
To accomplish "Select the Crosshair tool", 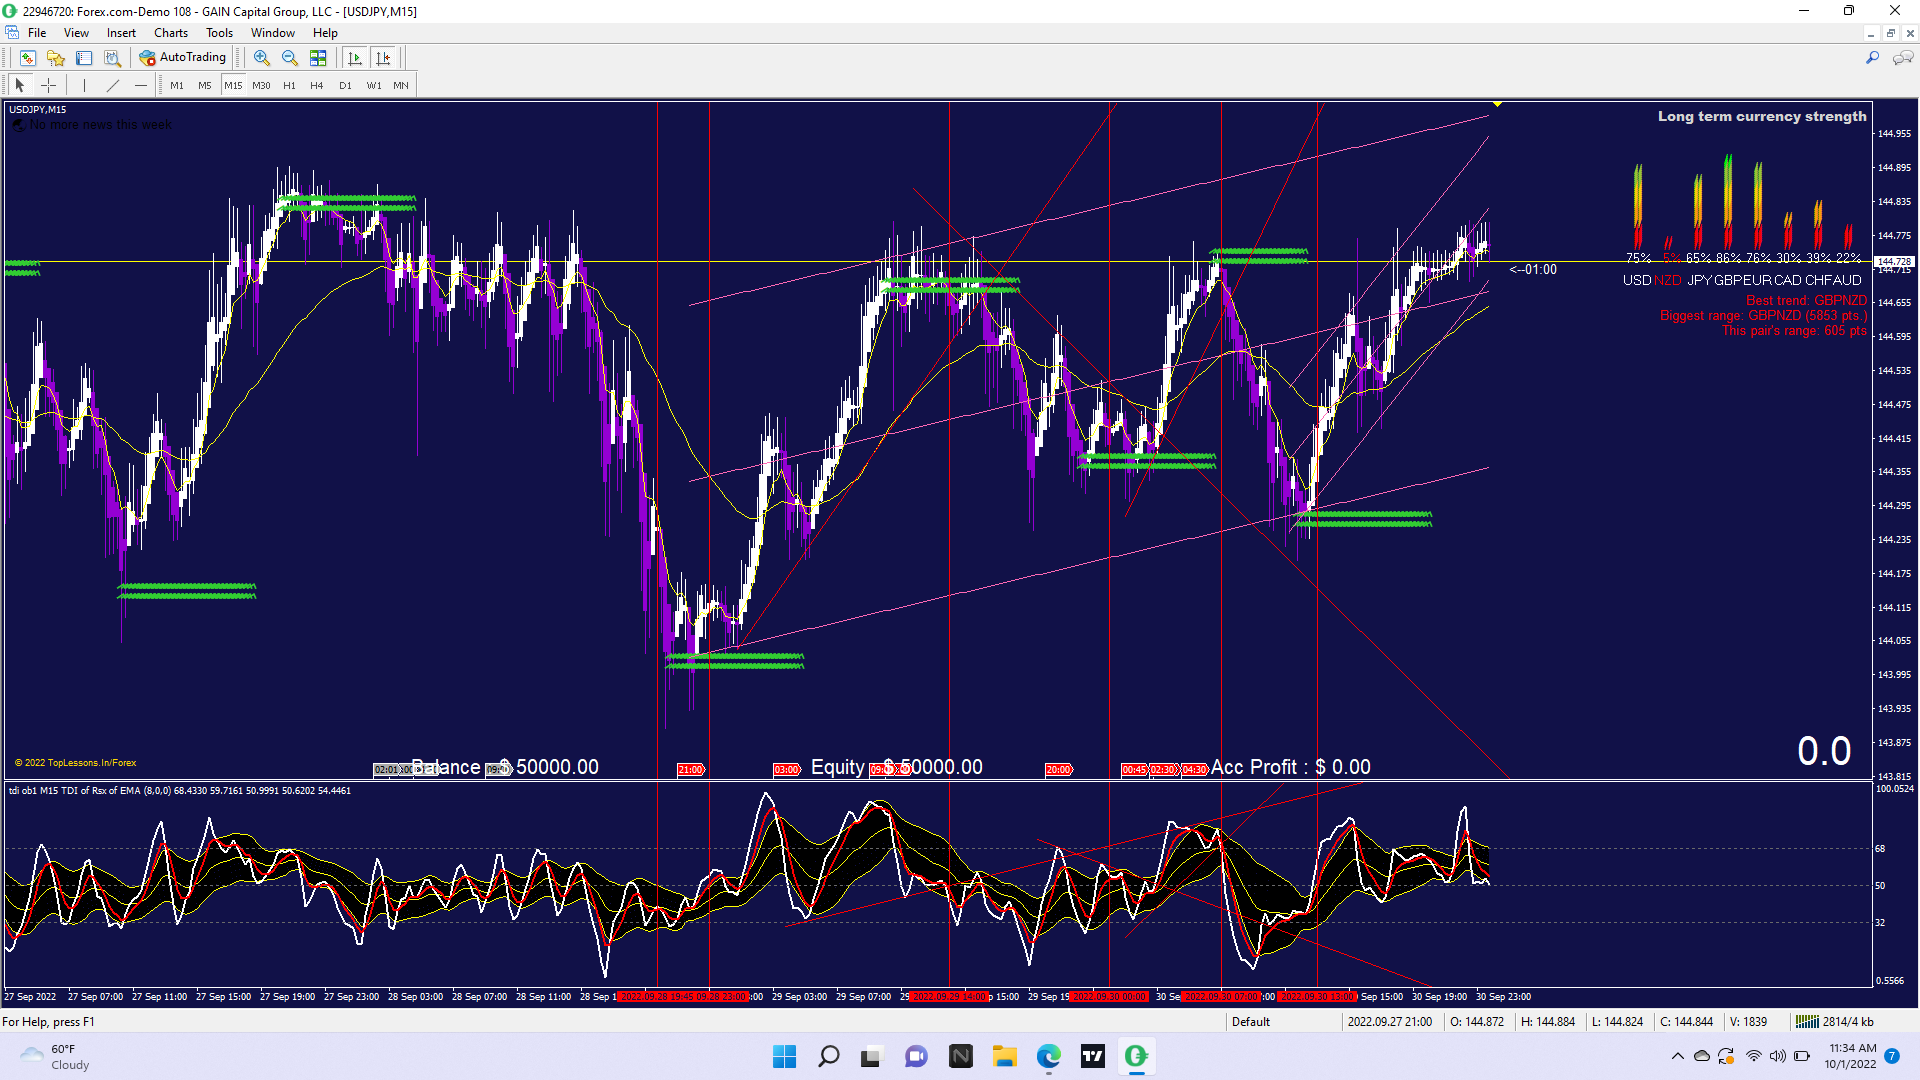I will click(48, 85).
